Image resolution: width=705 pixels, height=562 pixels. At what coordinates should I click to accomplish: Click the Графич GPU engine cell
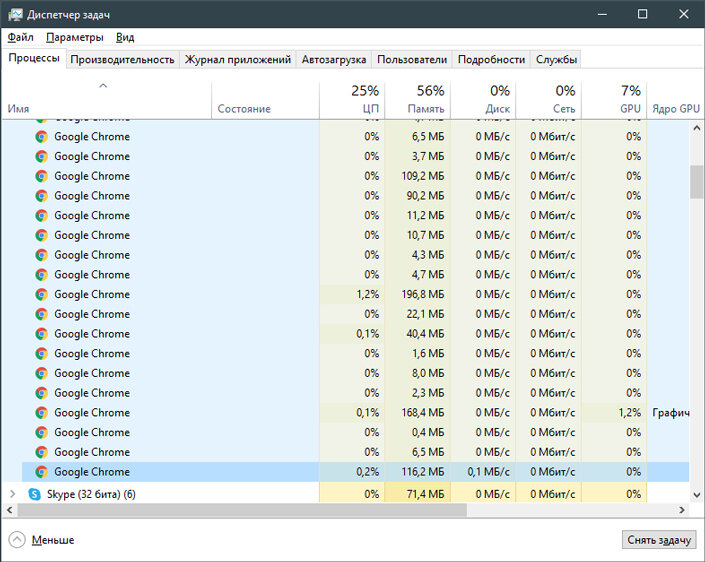670,412
